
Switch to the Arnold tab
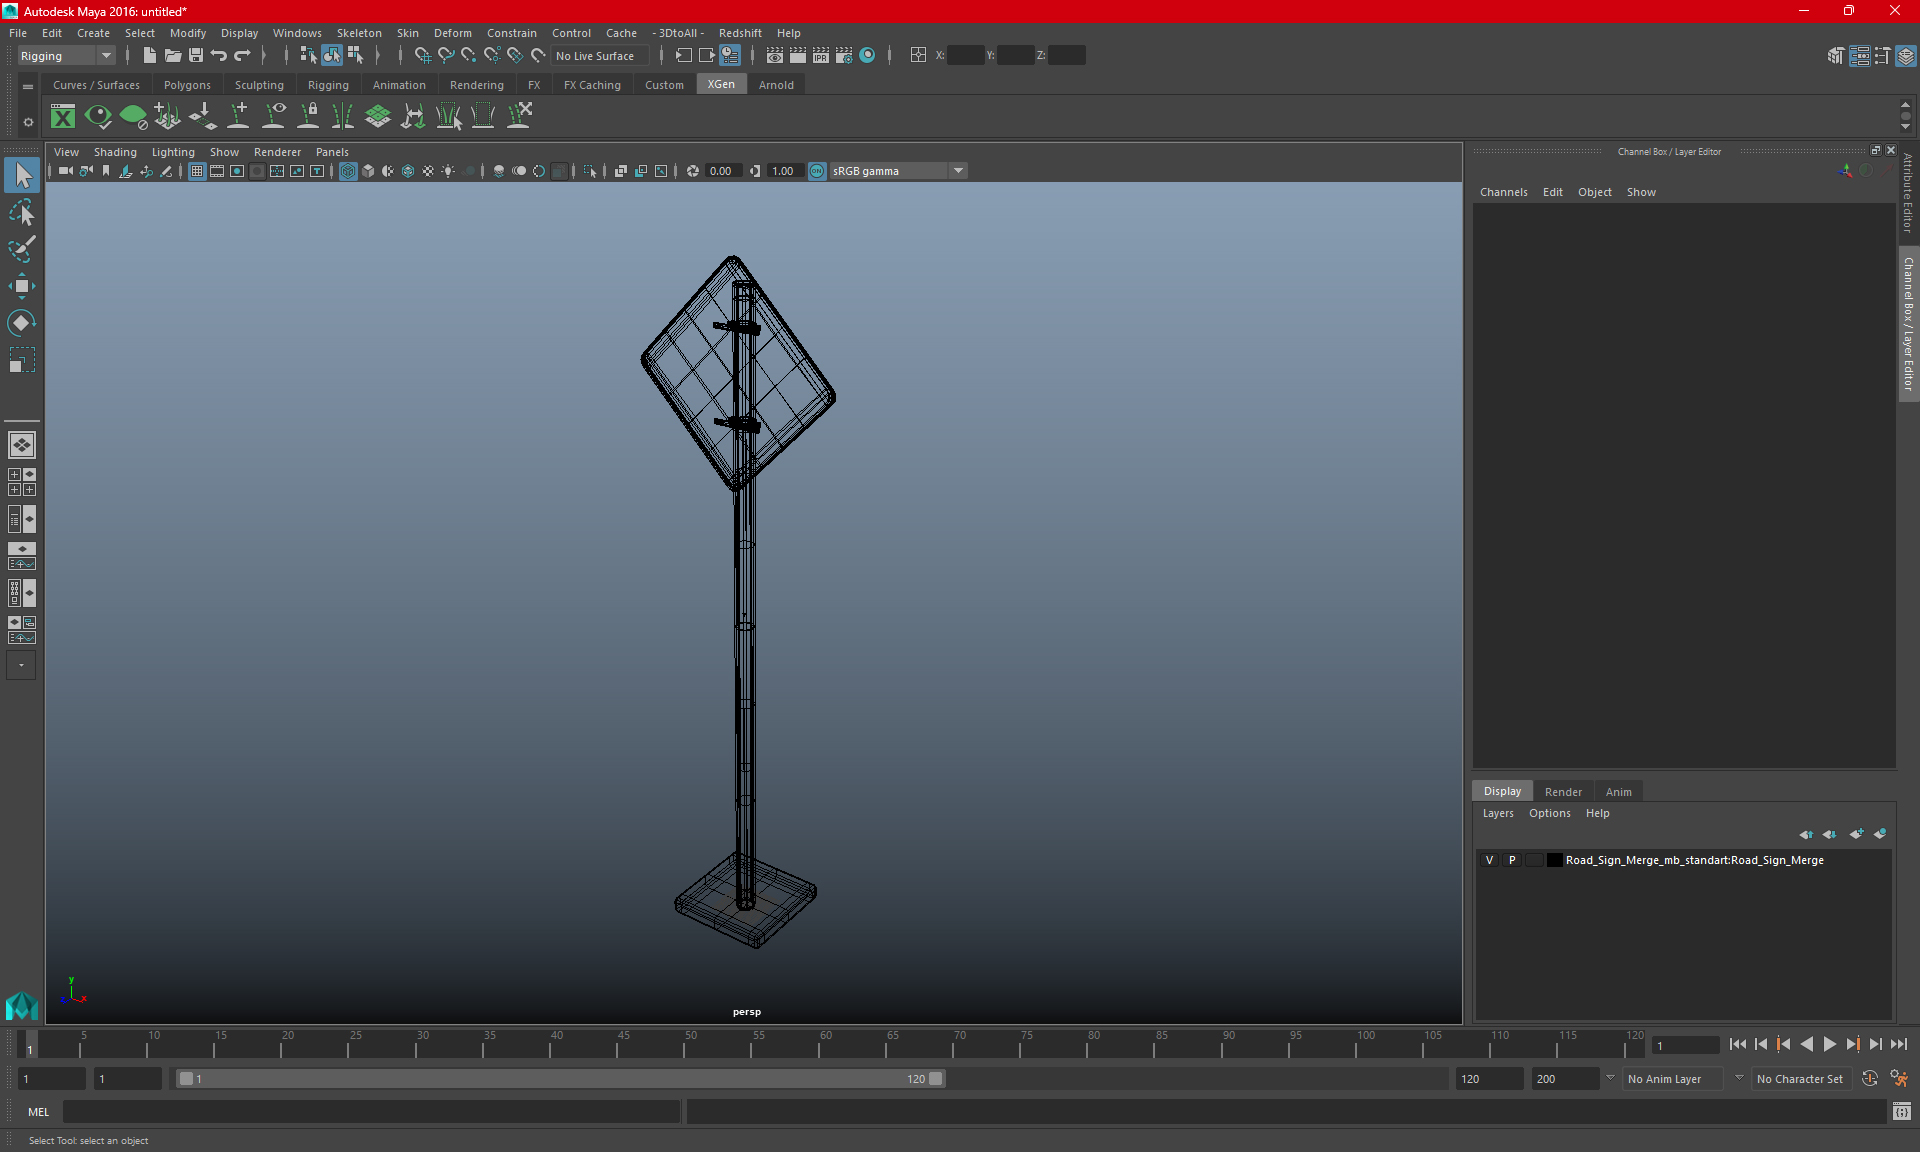click(x=776, y=85)
